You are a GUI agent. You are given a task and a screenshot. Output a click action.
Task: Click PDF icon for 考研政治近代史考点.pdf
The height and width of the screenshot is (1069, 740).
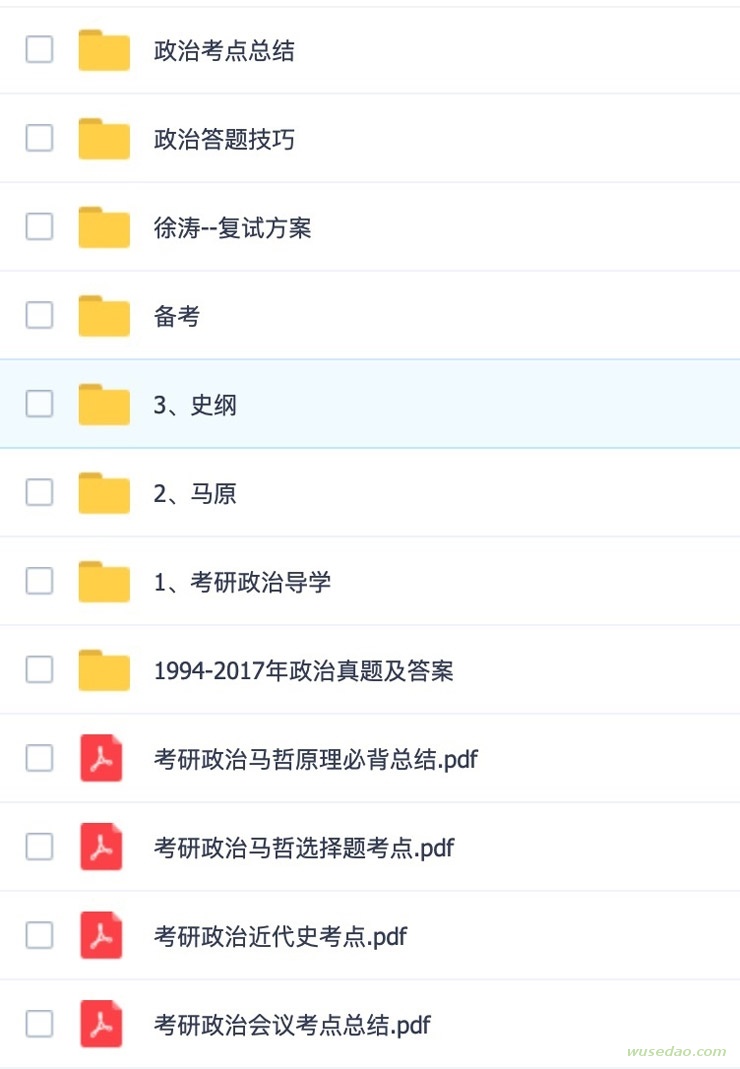click(101, 935)
